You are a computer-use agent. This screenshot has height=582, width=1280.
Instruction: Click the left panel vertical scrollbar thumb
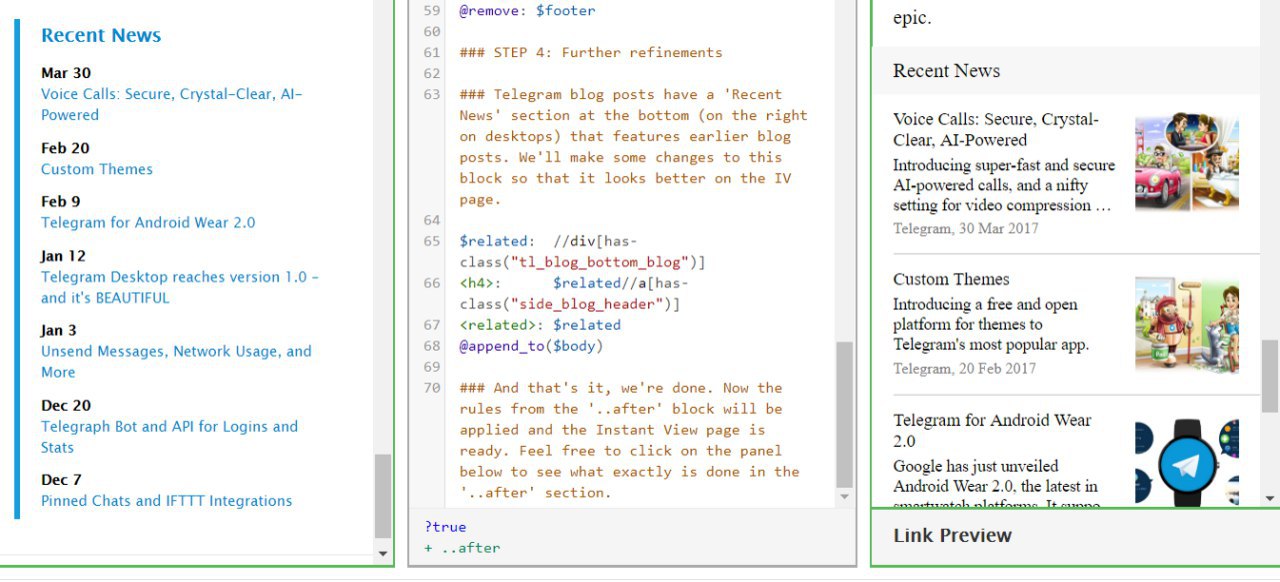pyautogui.click(x=382, y=496)
